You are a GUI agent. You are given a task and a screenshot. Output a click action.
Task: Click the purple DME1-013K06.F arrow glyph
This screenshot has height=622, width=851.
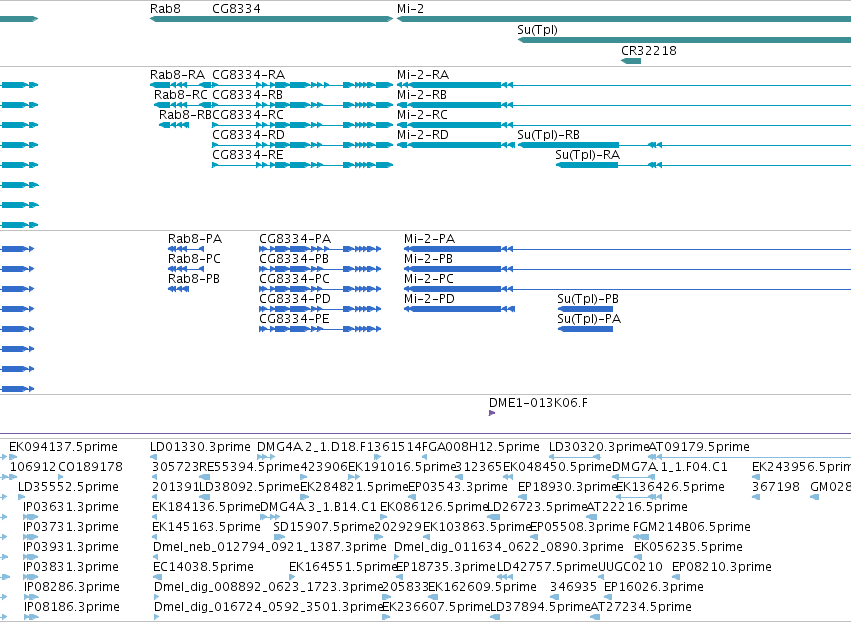point(492,413)
